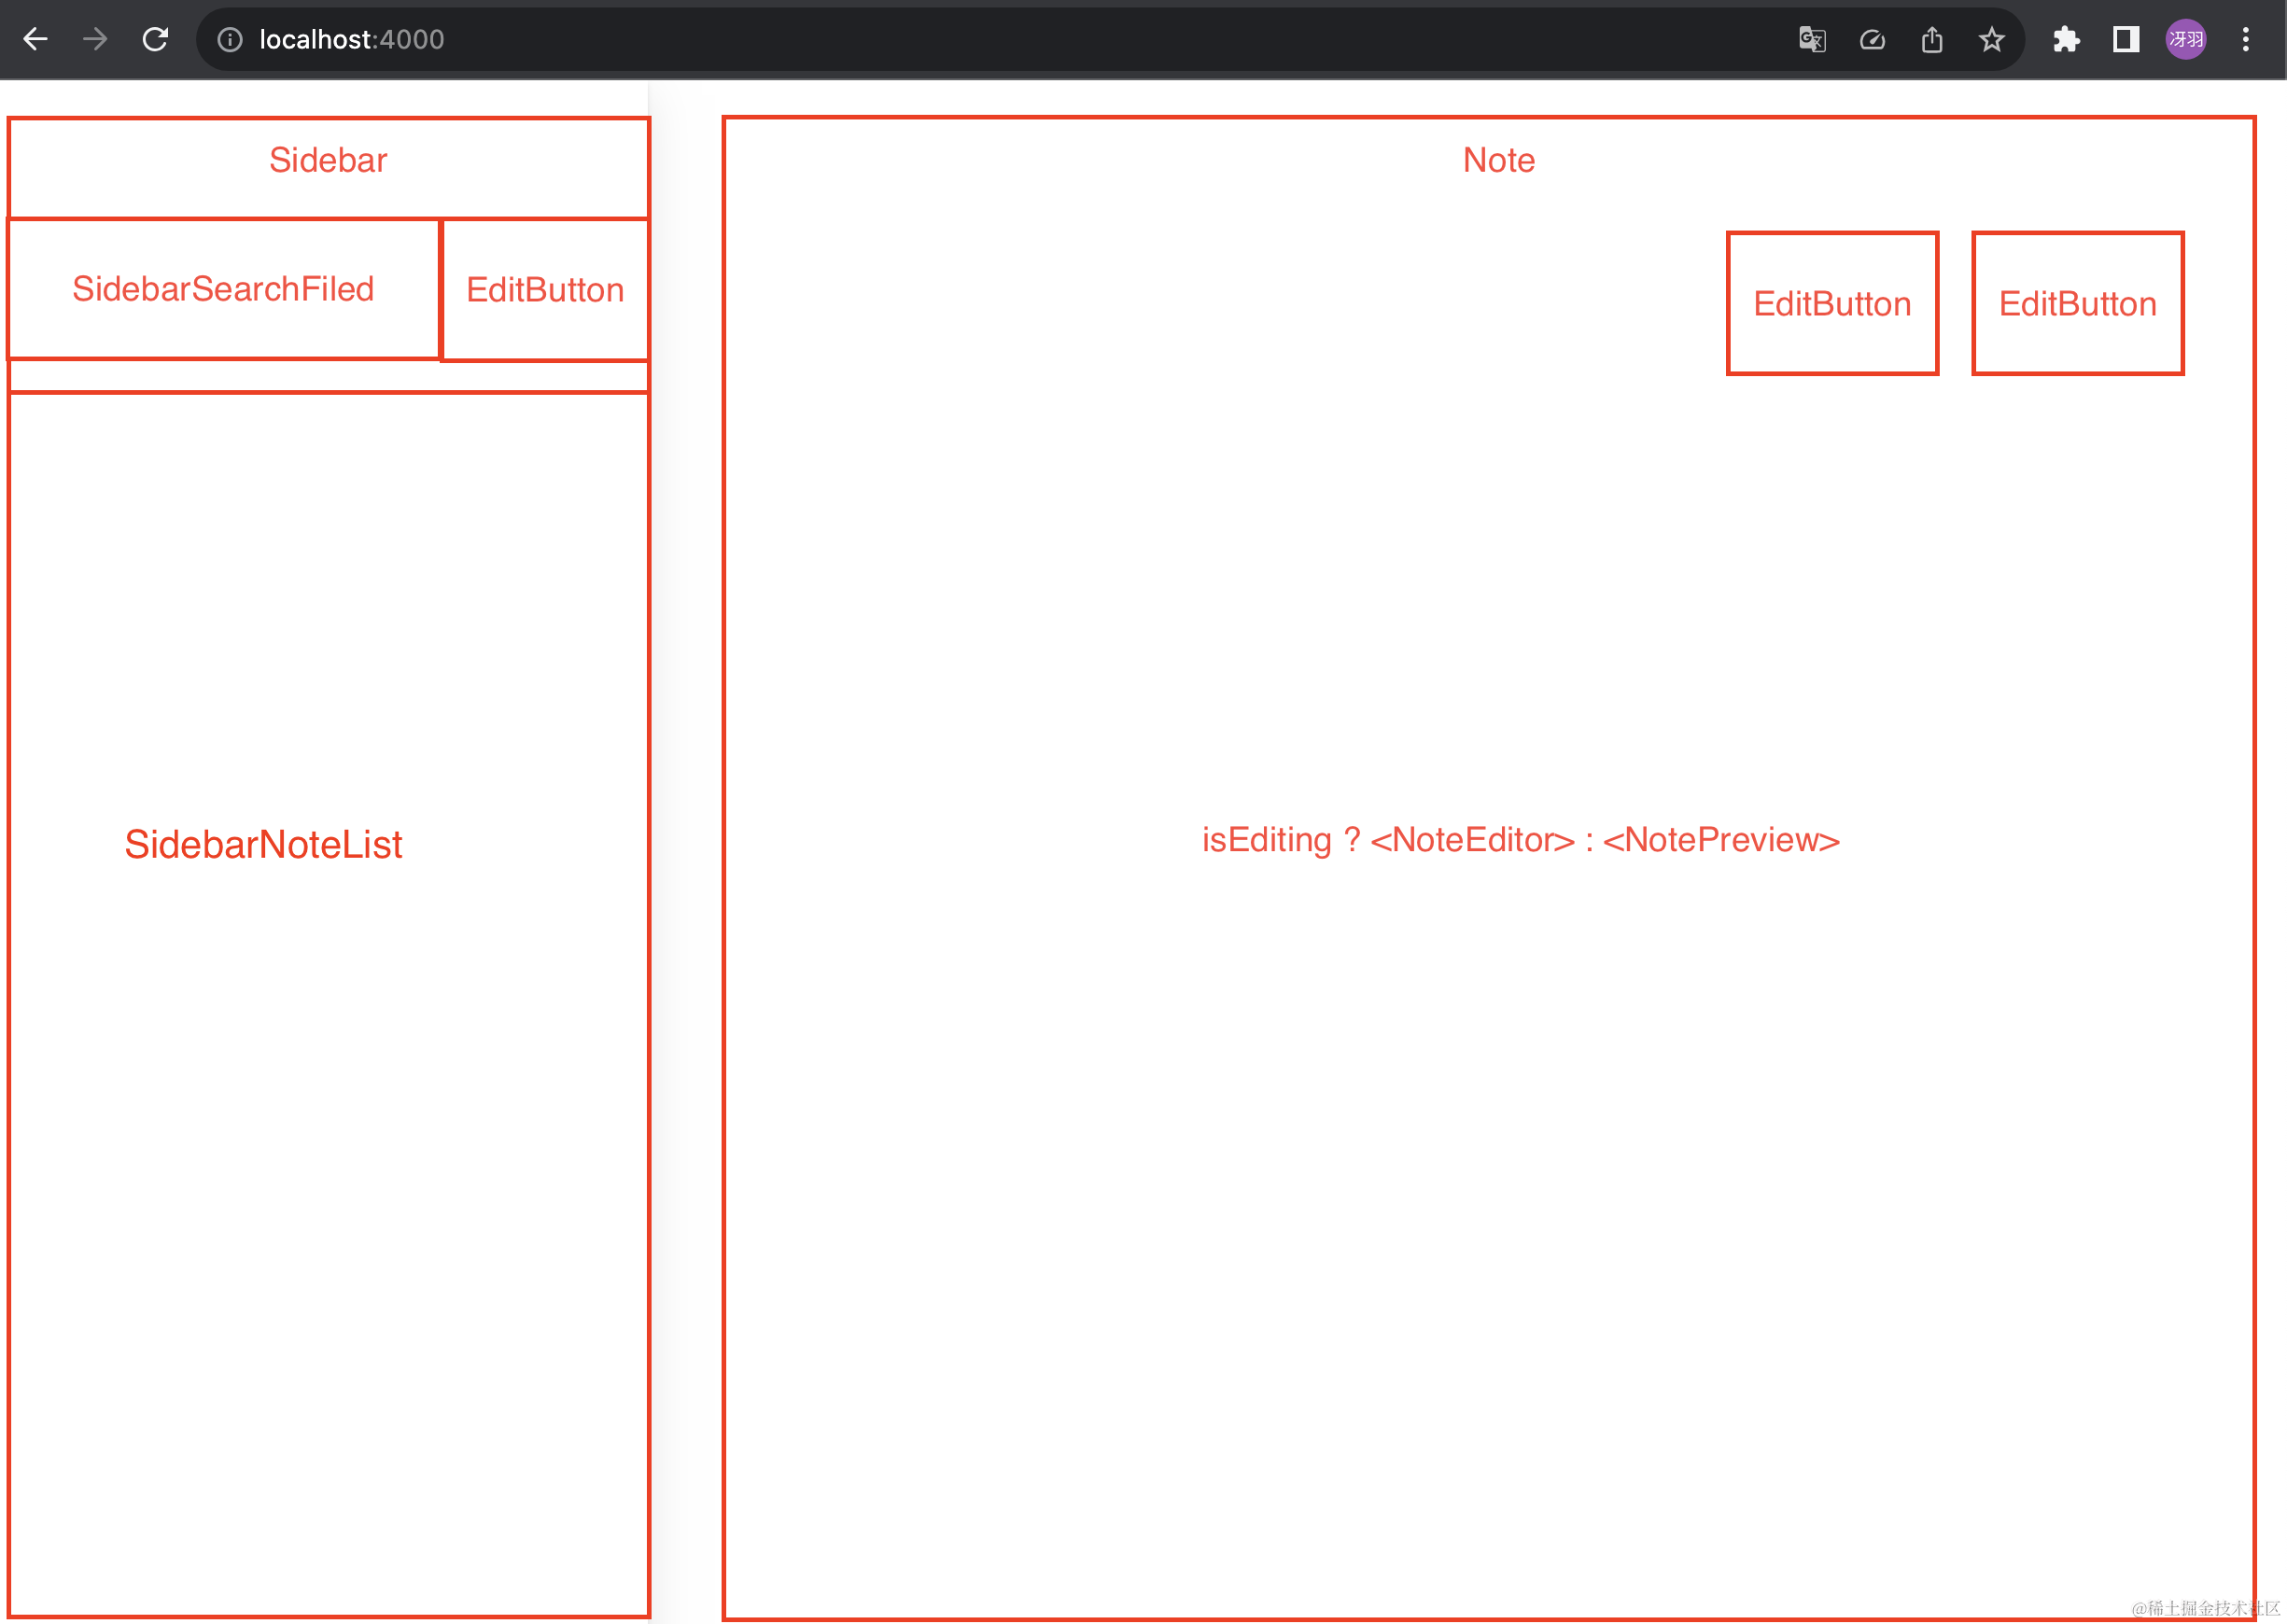Click the speedometer performance icon

point(1872,39)
